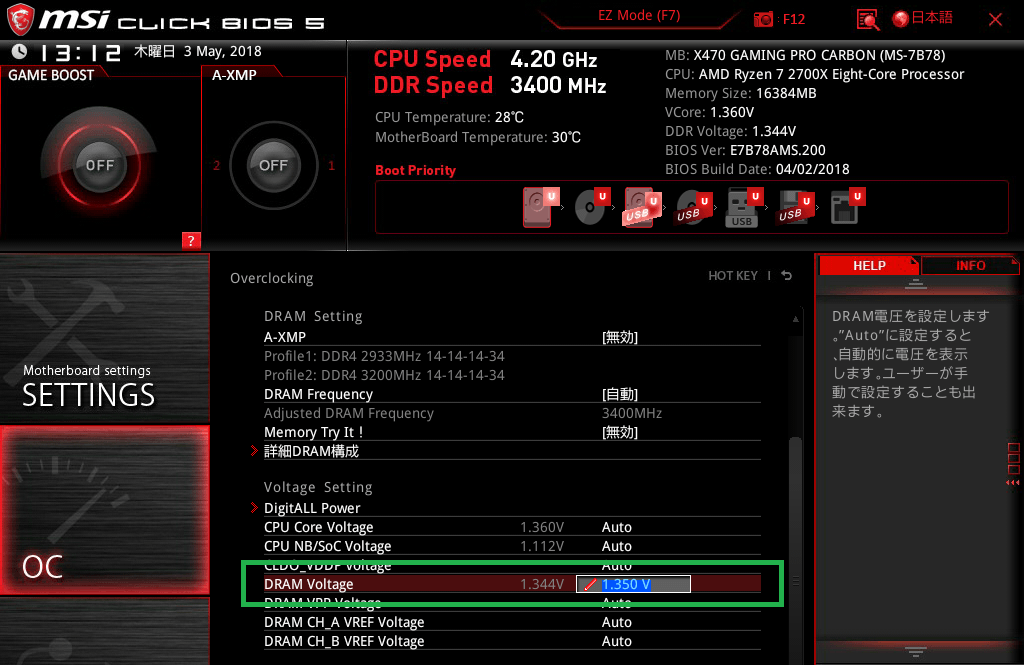The image size is (1024, 665).
Task: Click the Boot Priority label
Action: (x=415, y=170)
